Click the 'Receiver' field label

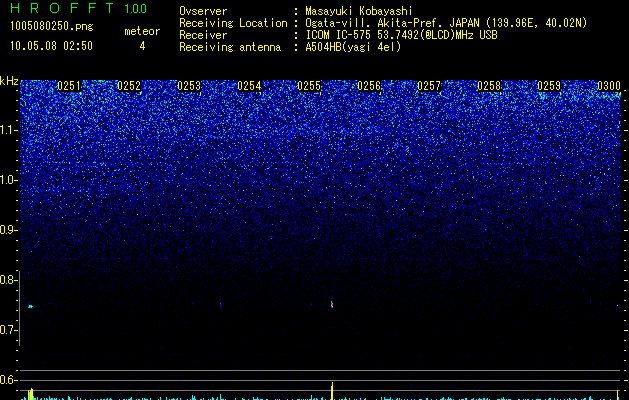click(203, 35)
